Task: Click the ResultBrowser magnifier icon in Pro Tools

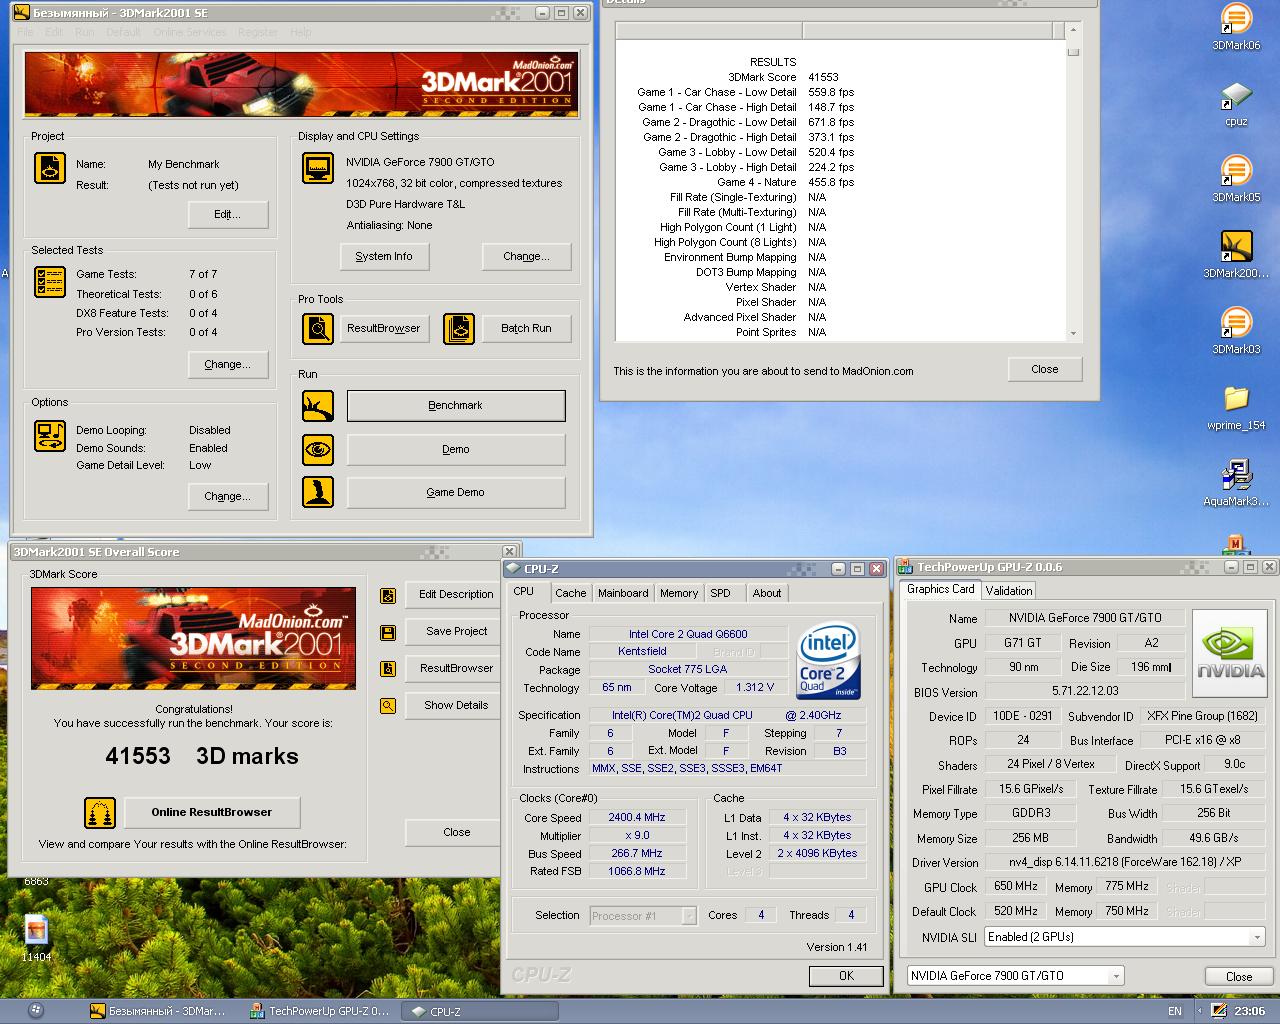Action: 318,328
